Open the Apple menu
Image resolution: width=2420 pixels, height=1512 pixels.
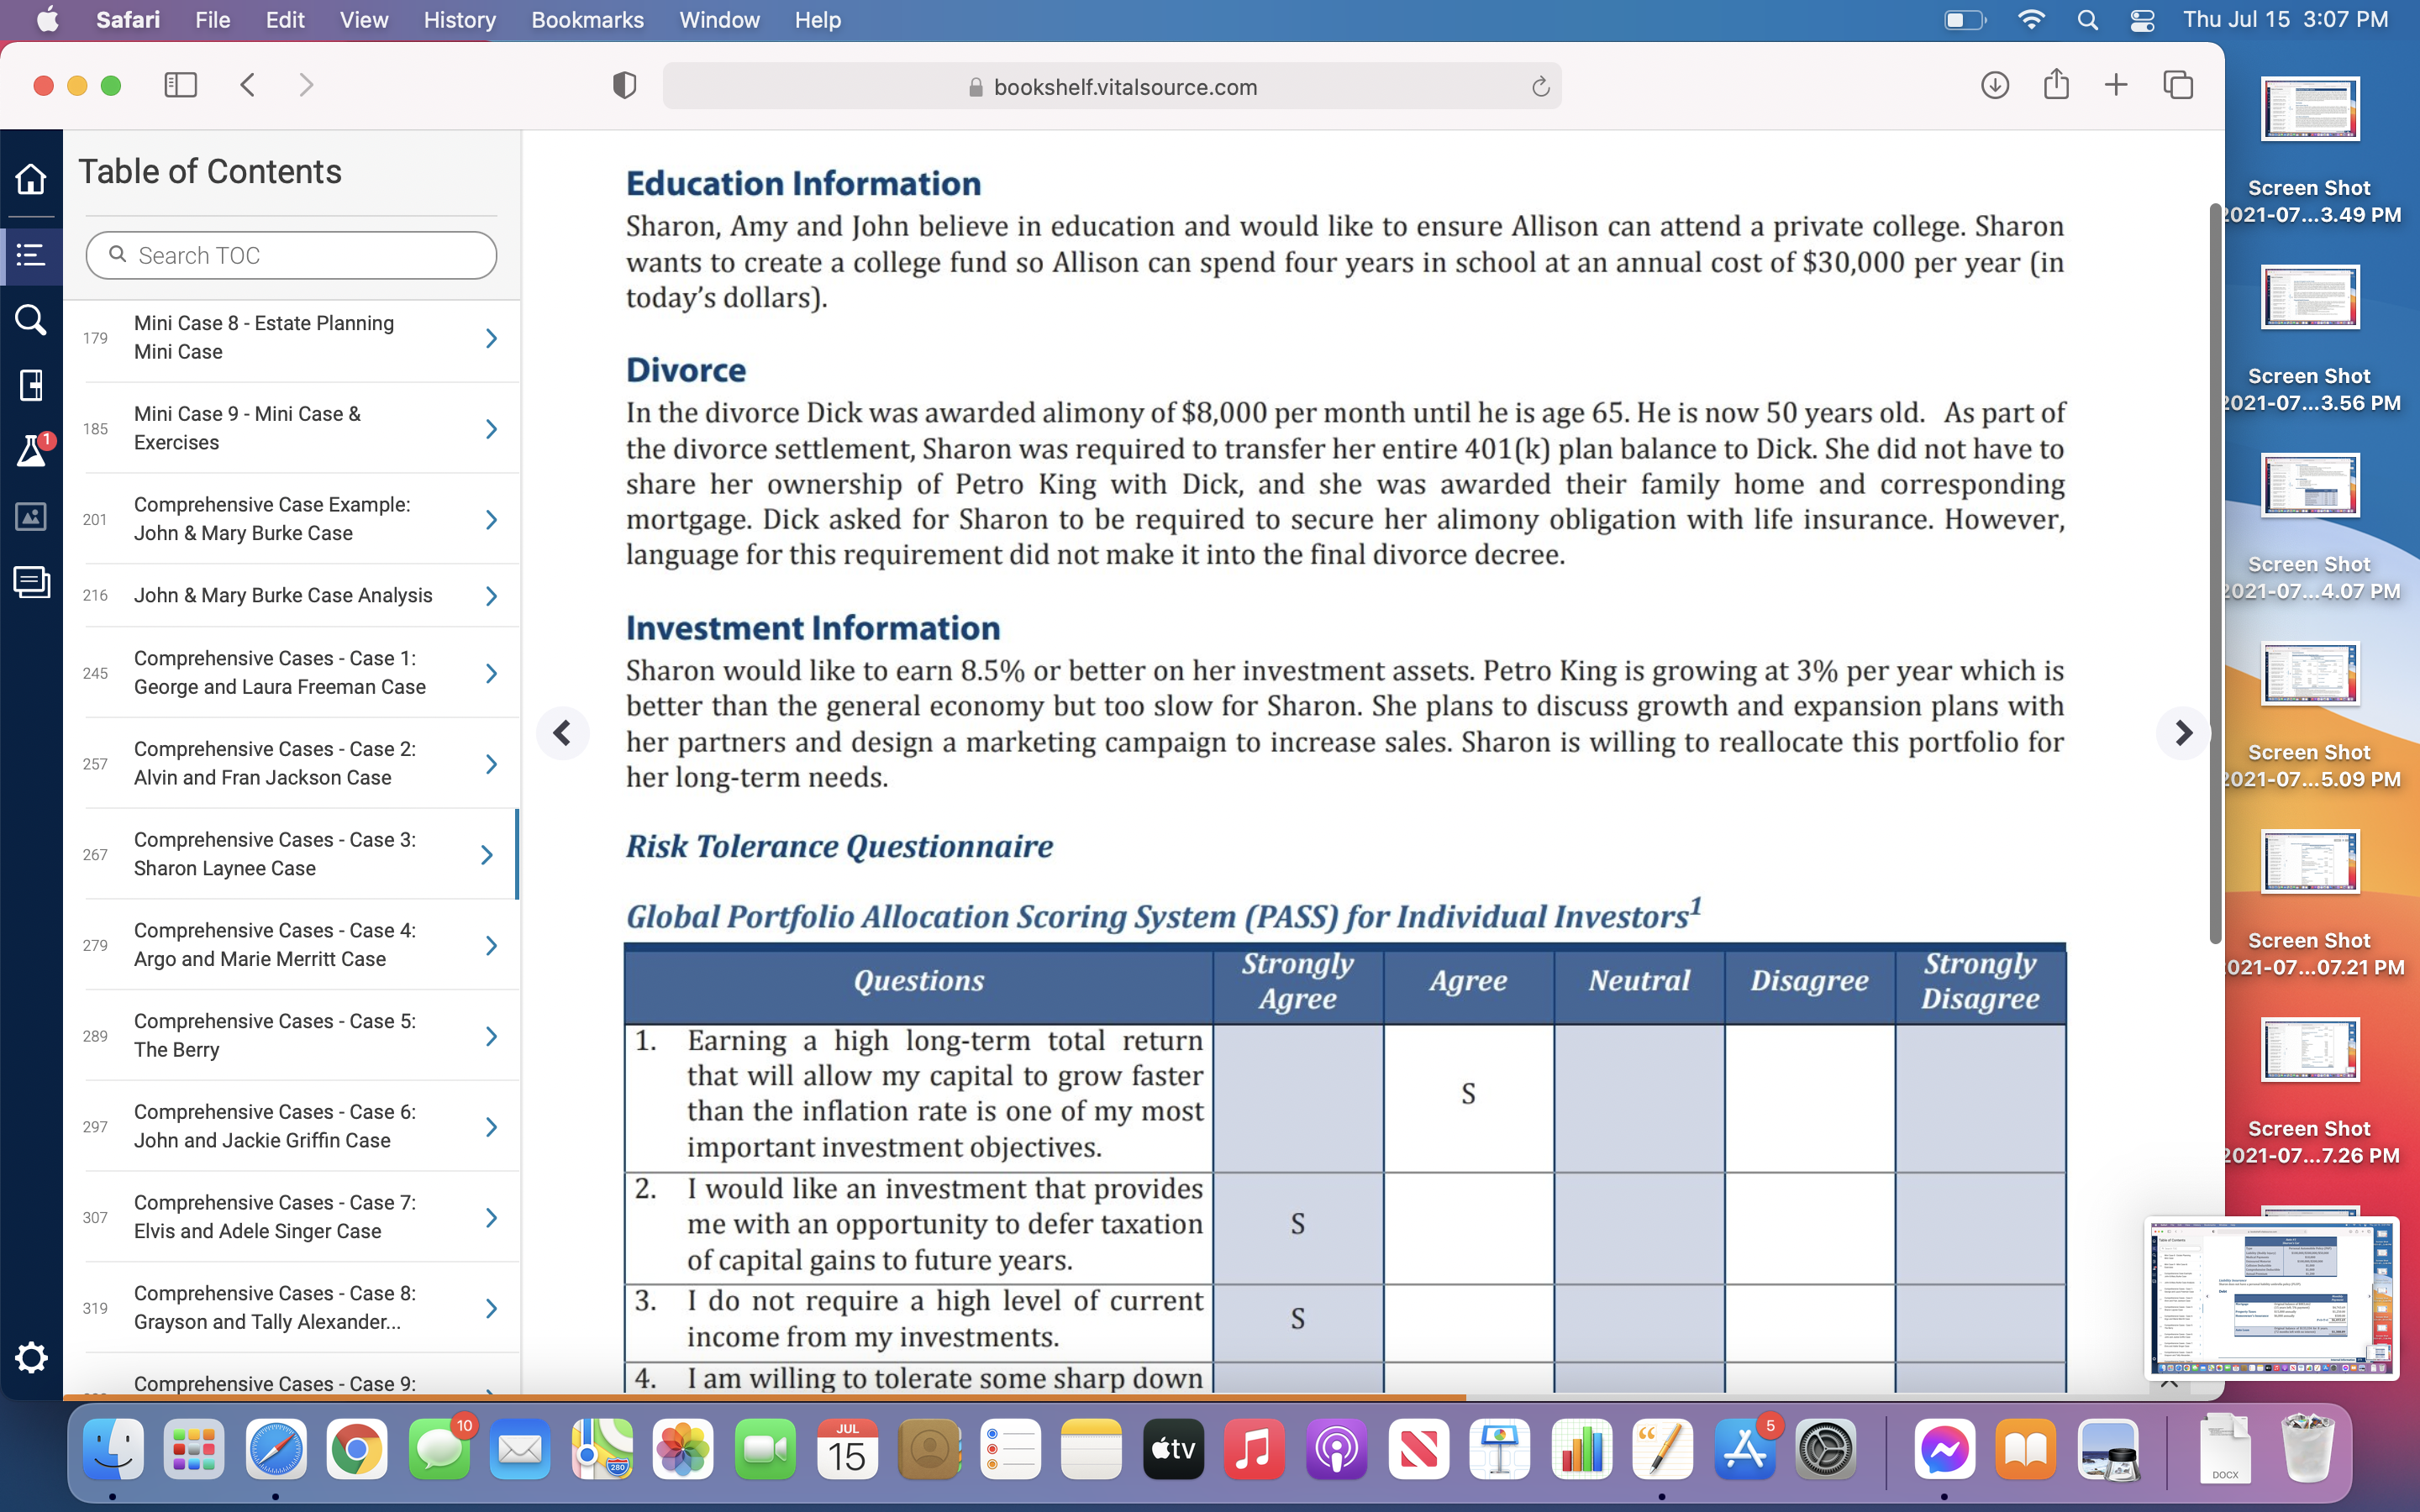pyautogui.click(x=47, y=20)
